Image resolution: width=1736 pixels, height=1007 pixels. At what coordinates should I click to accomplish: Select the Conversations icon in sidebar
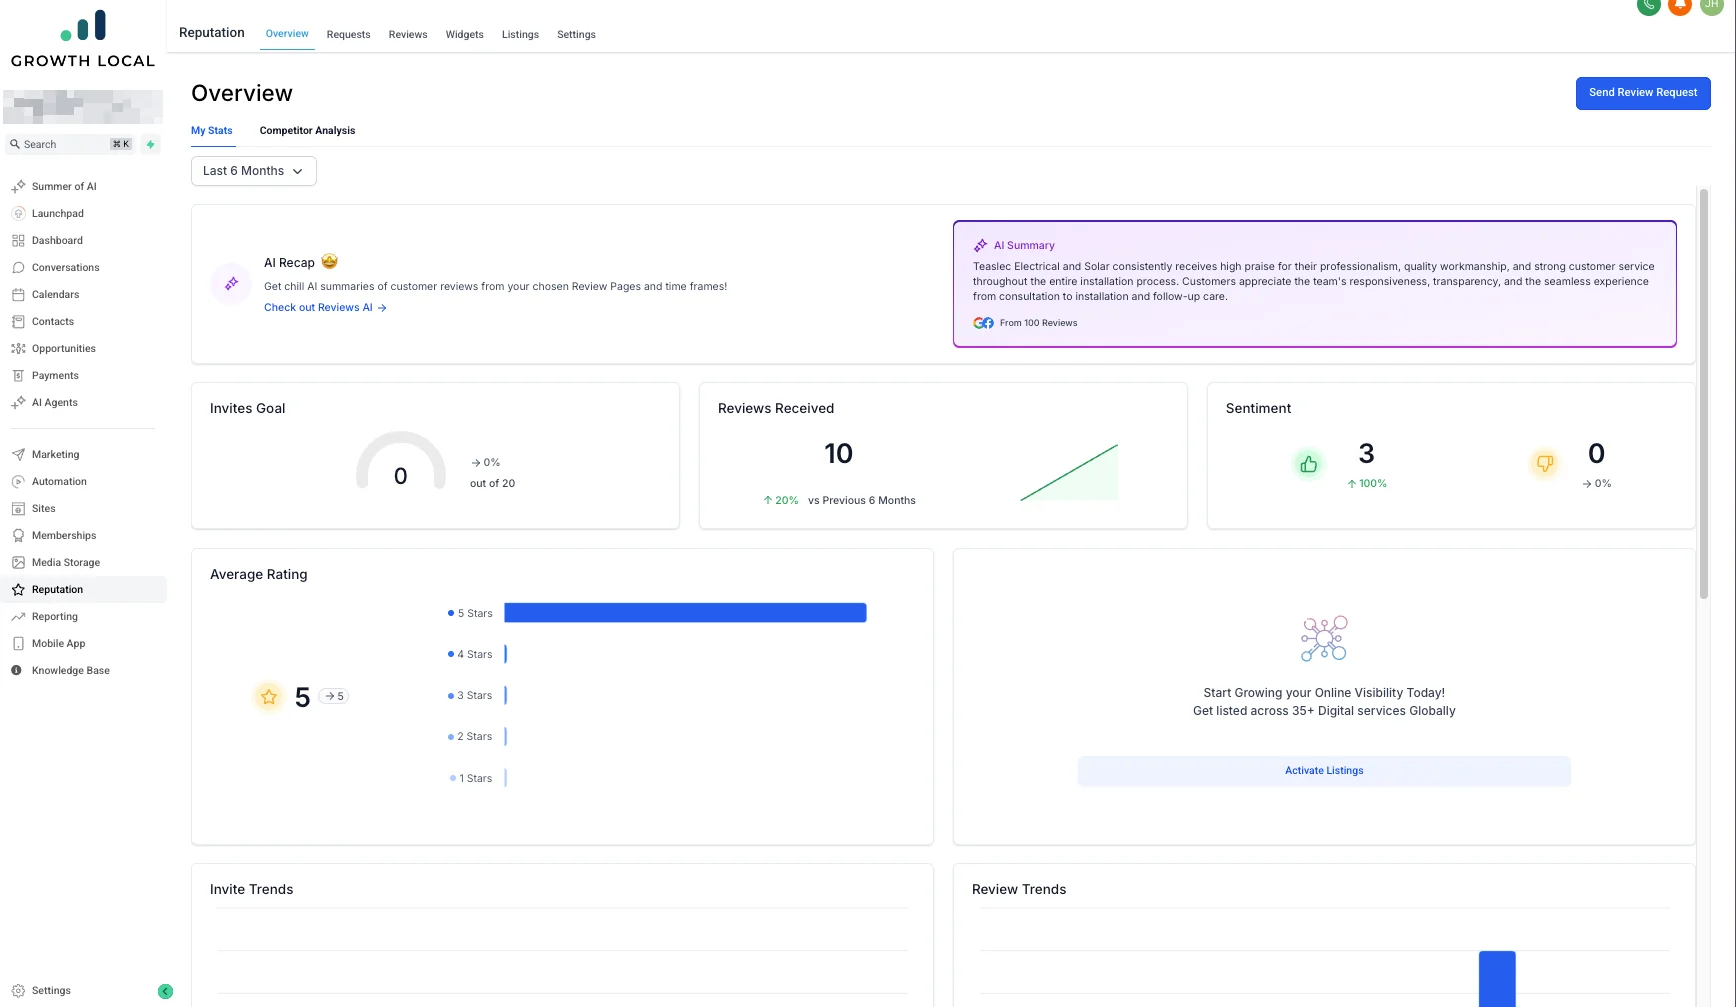click(18, 267)
